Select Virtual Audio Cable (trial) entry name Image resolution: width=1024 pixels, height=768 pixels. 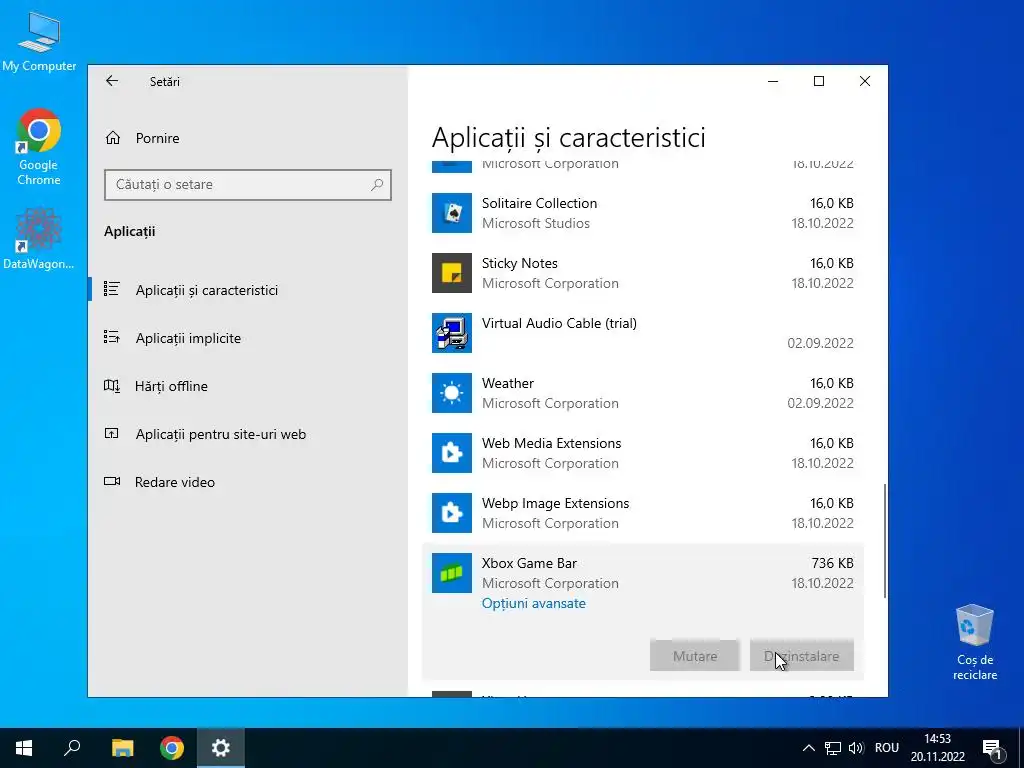559,323
